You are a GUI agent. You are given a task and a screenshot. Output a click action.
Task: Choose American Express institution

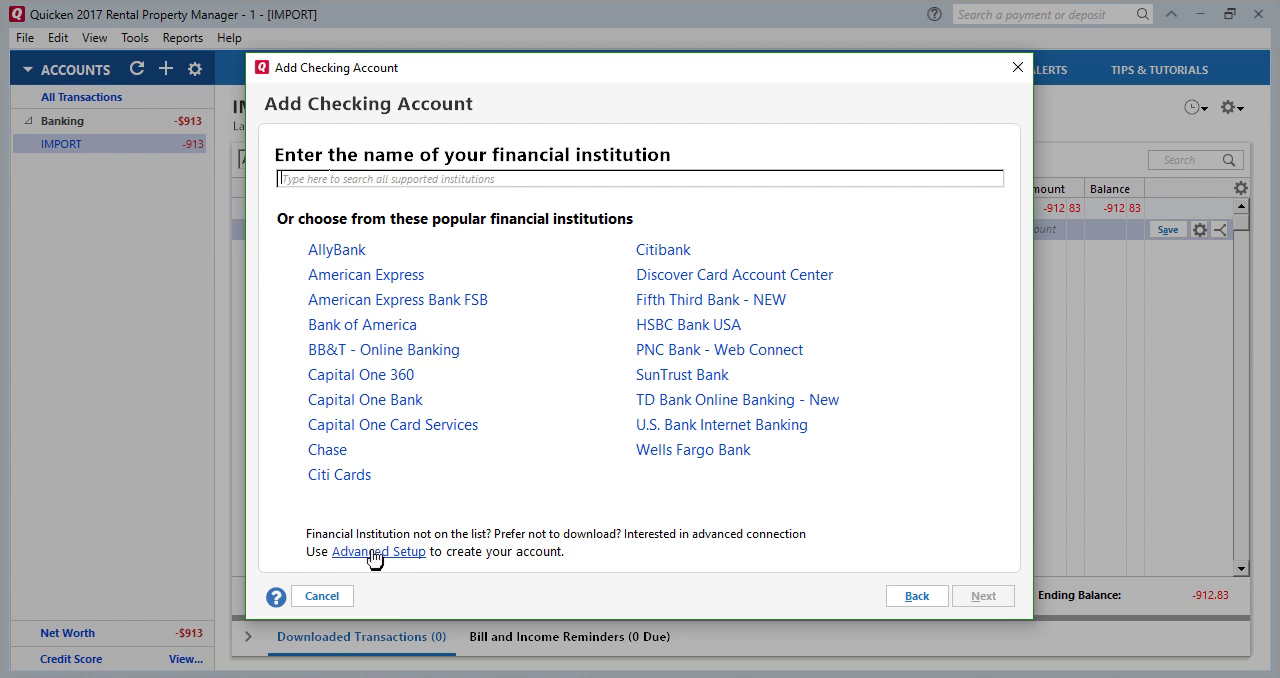click(x=366, y=275)
